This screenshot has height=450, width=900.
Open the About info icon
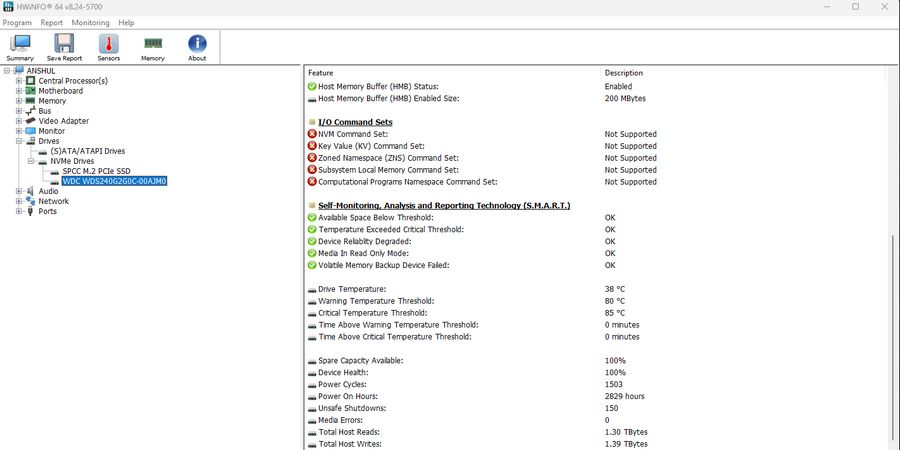pos(197,46)
